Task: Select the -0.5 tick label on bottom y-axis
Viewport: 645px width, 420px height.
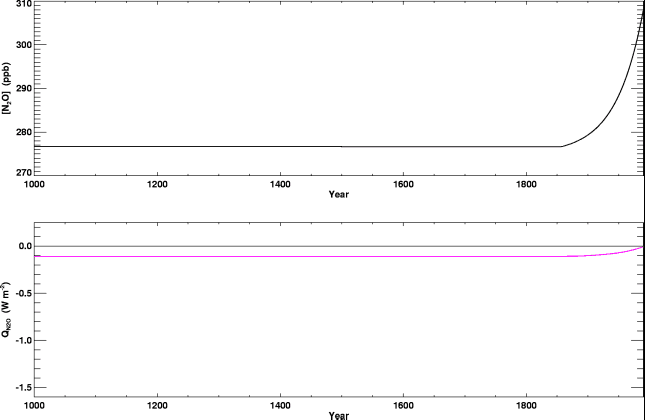Action: coord(18,293)
